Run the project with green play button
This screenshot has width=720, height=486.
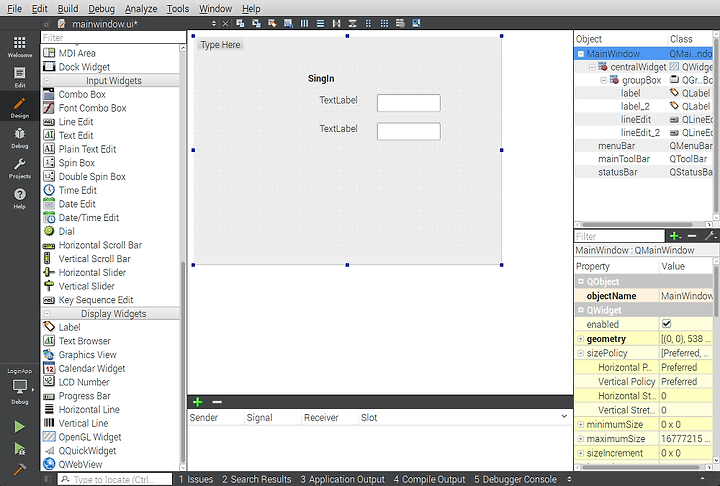click(19, 427)
